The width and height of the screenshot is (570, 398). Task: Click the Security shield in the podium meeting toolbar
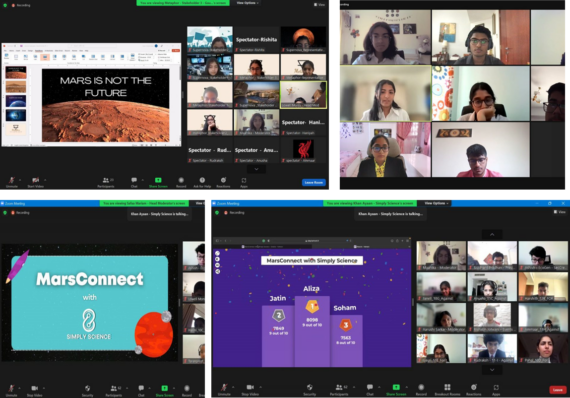309,390
